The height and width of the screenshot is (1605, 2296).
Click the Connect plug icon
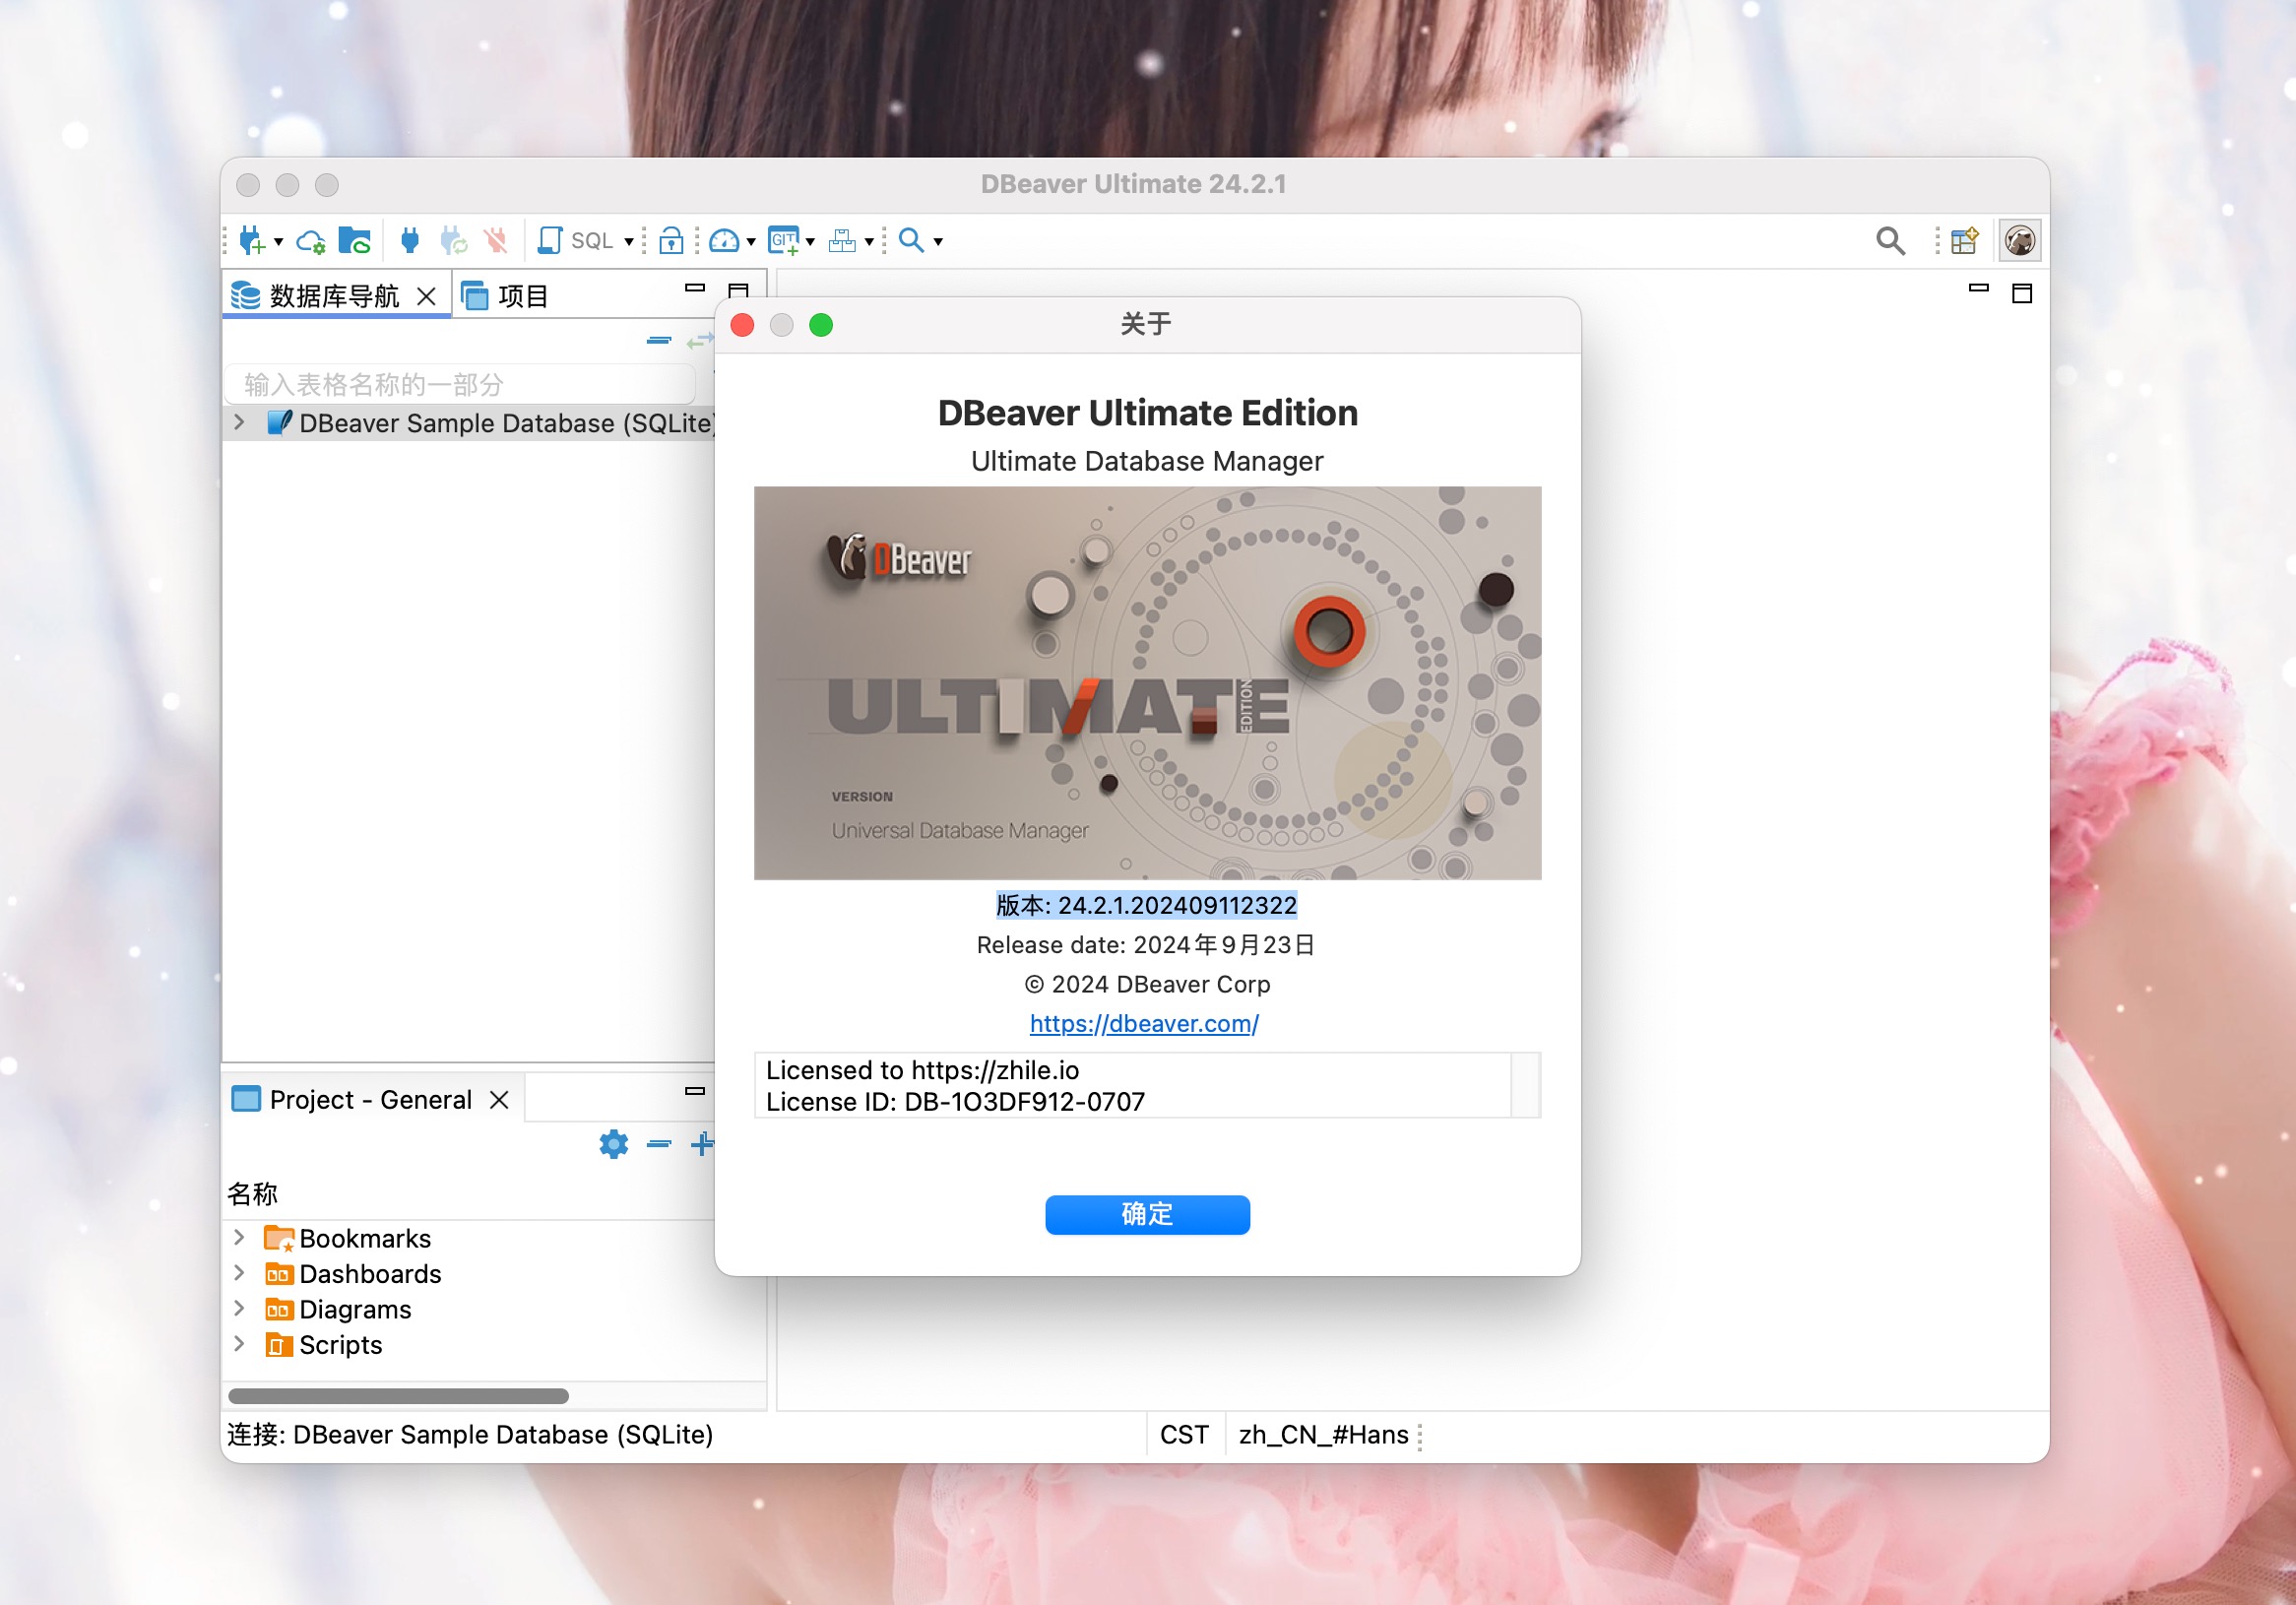[410, 240]
